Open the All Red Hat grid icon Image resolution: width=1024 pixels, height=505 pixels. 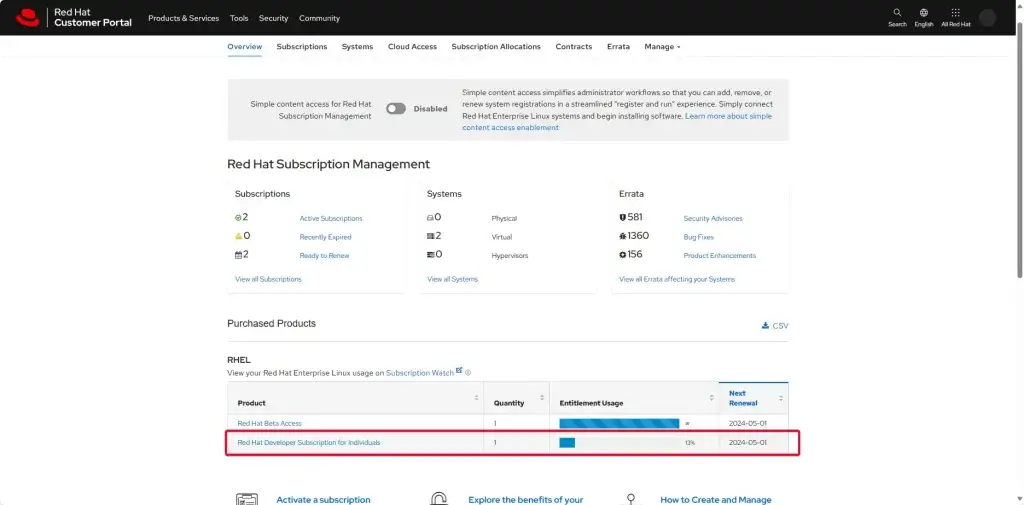click(x=955, y=12)
